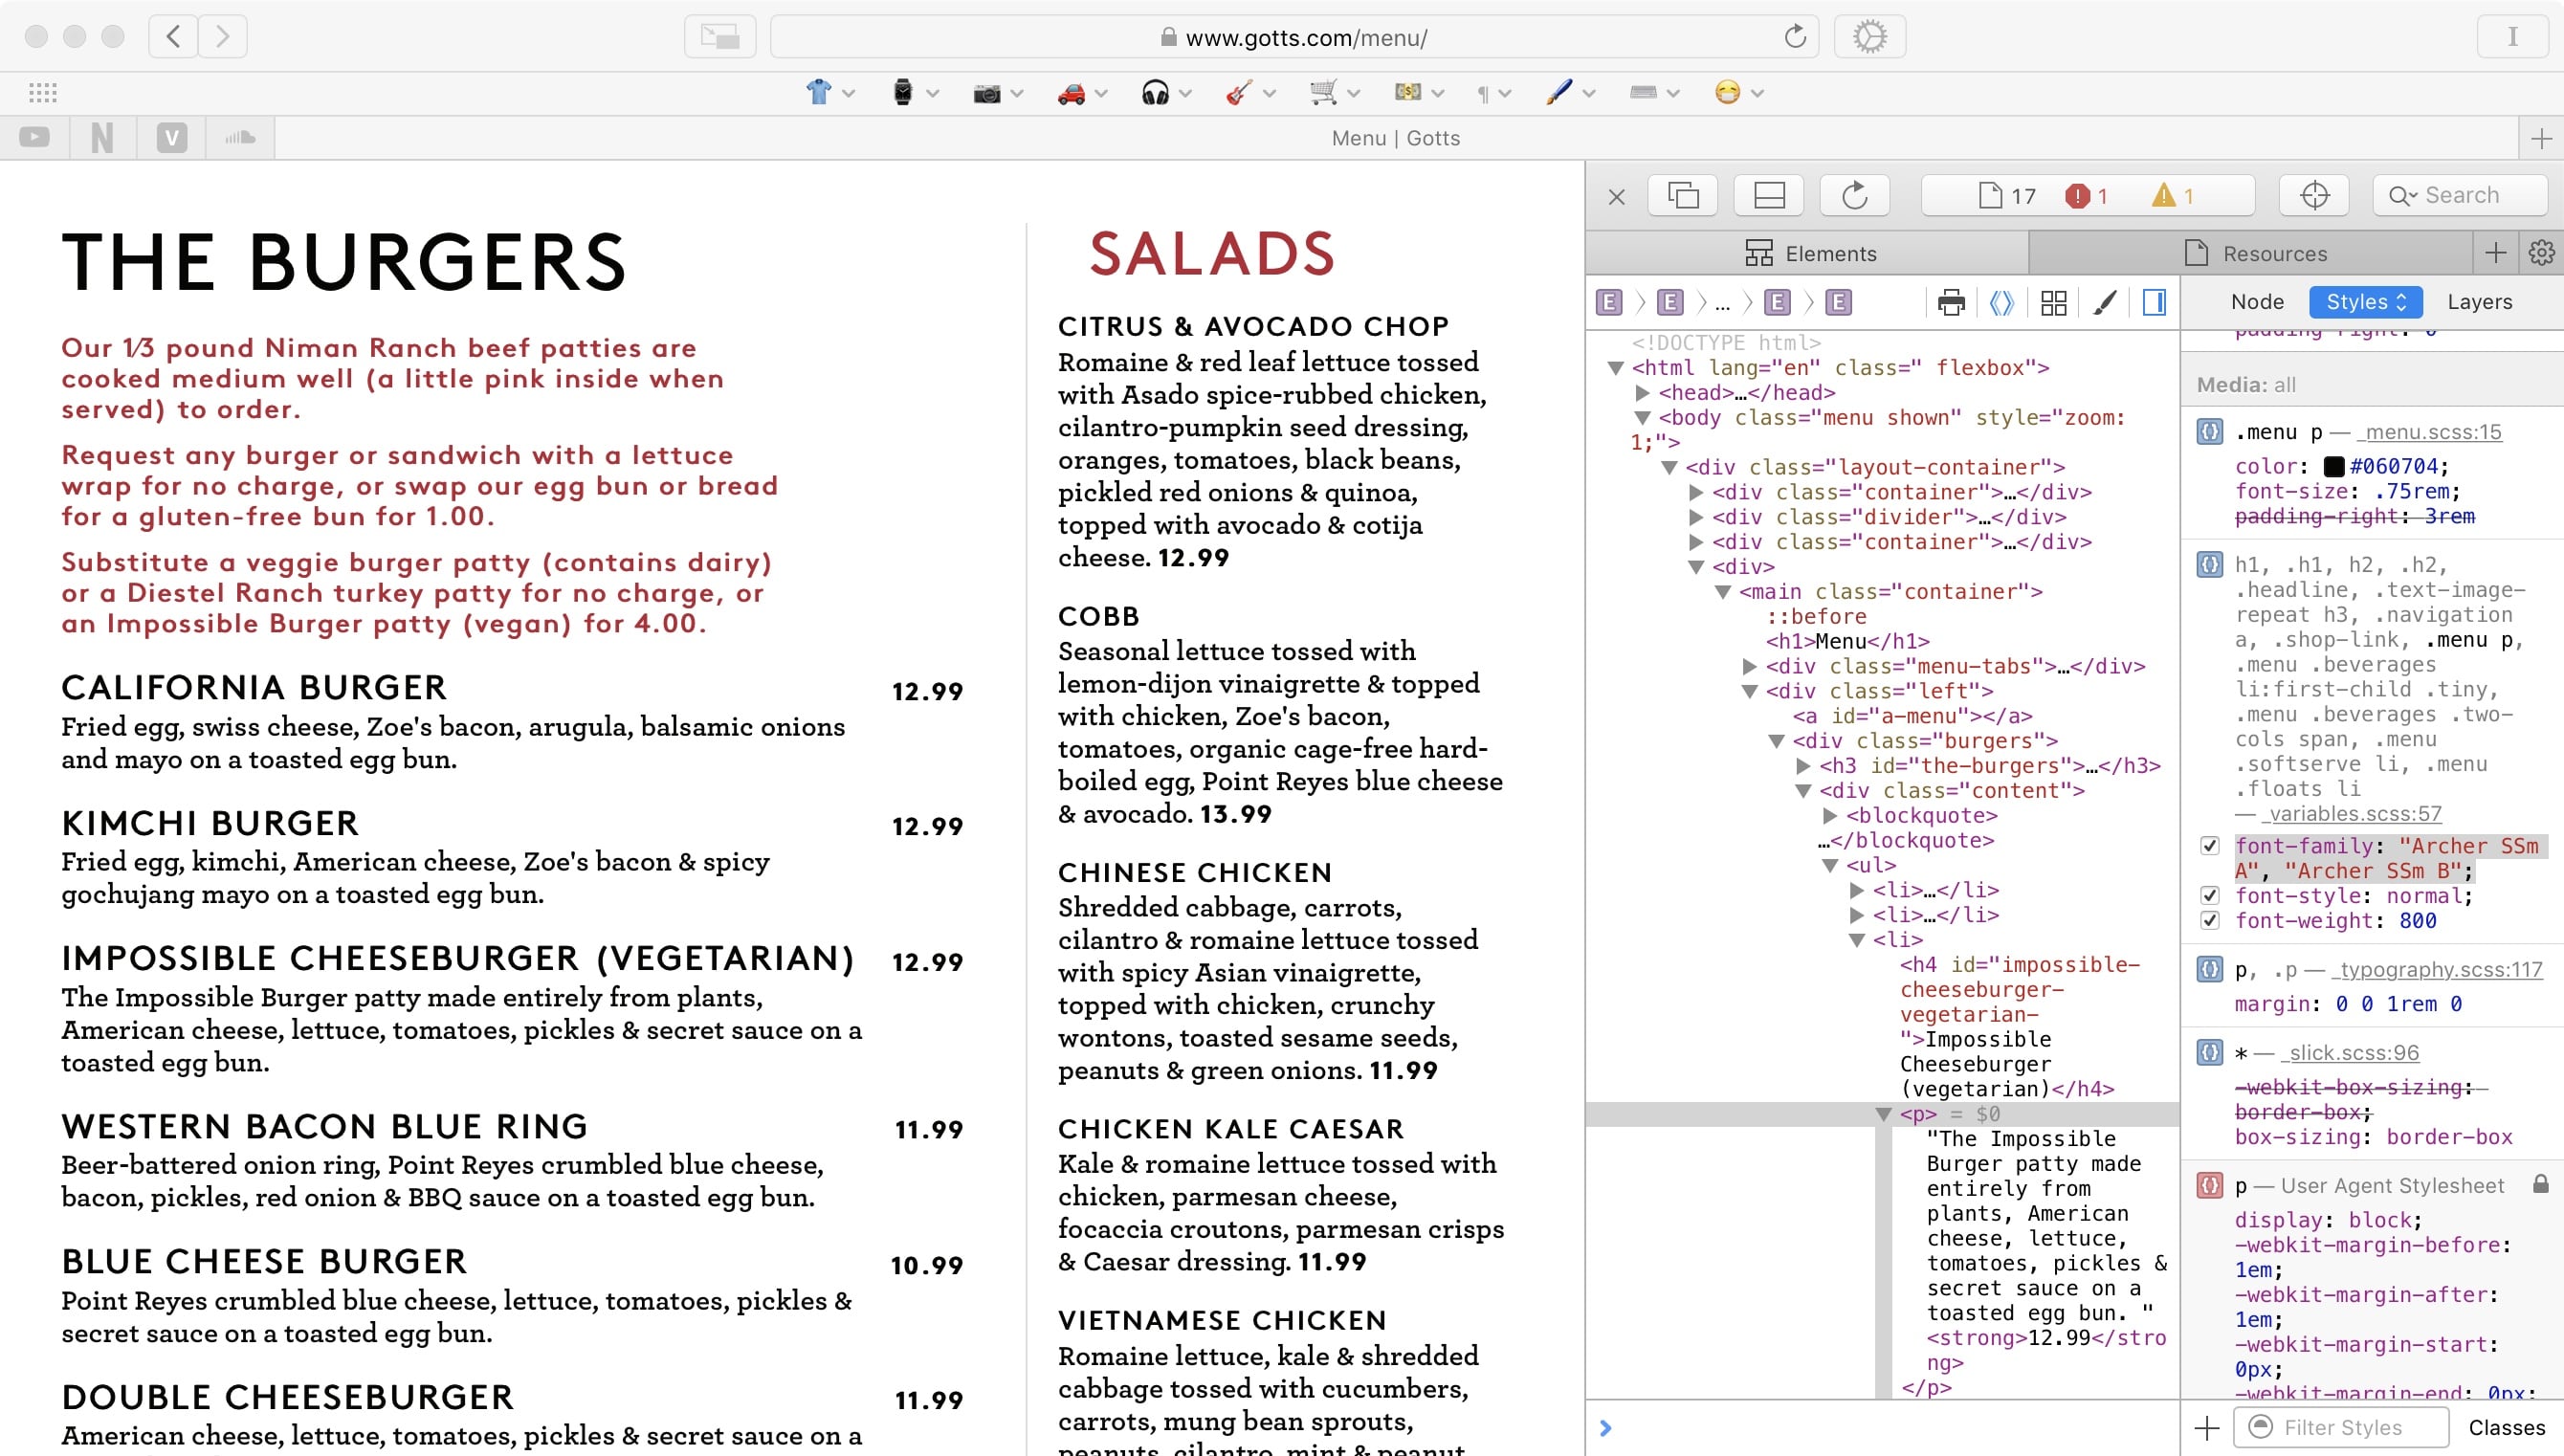
Task: Uncheck the font-style: normal property
Action: [2210, 896]
